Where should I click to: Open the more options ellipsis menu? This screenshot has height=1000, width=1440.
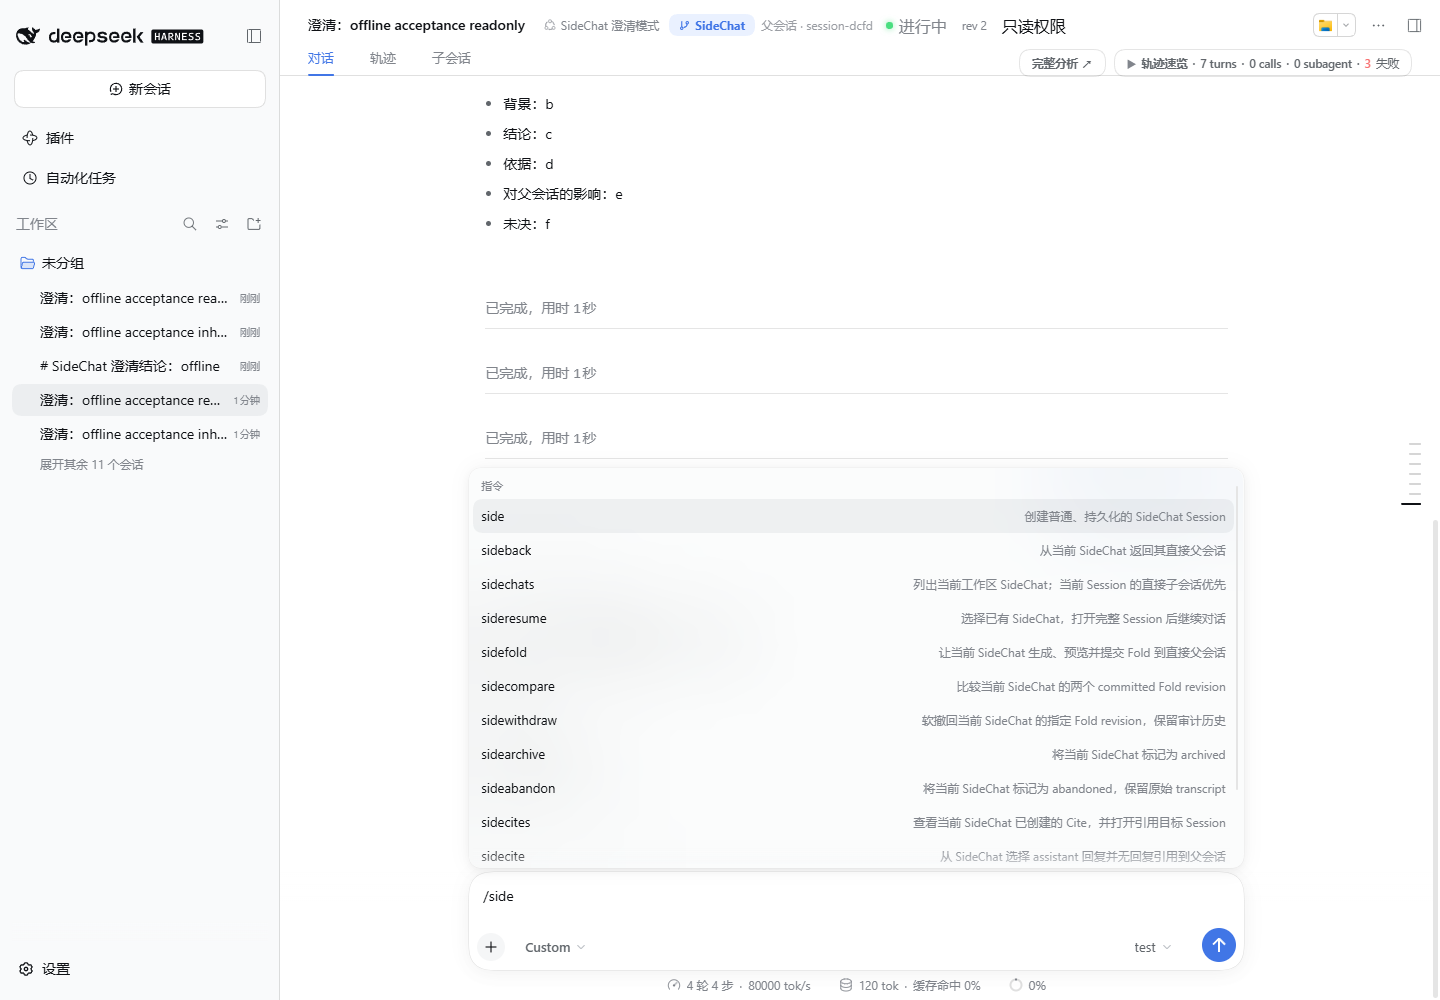point(1379,25)
